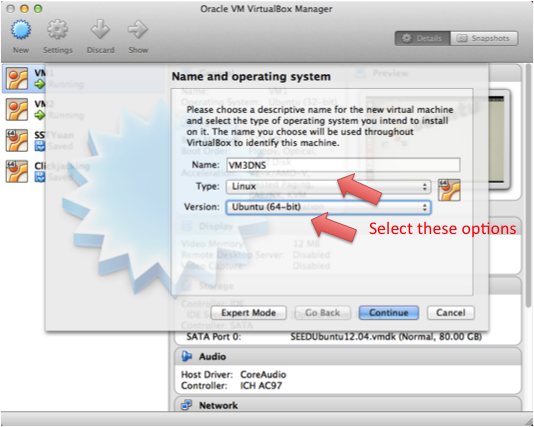The width and height of the screenshot is (534, 427).
Task: Click the Network section icon
Action: tap(187, 405)
